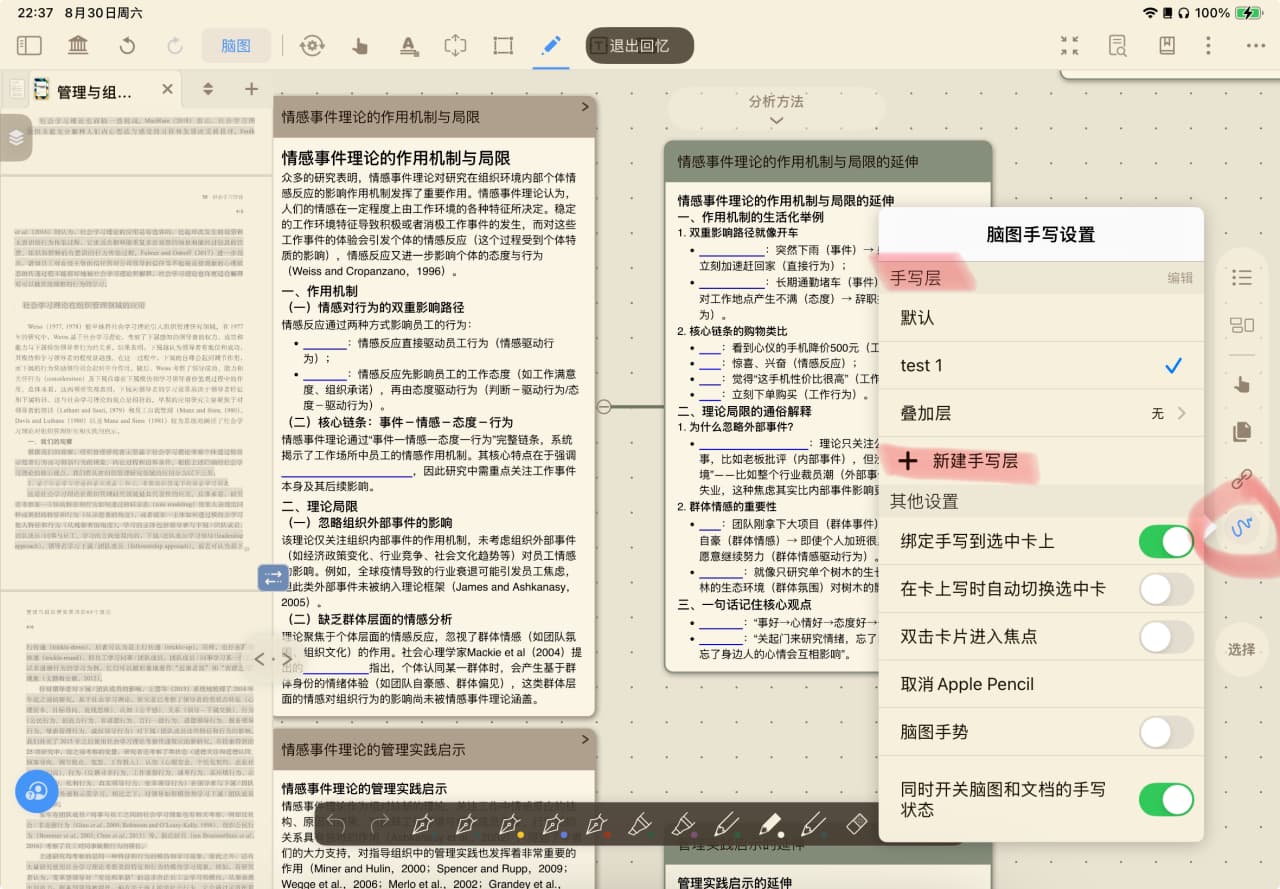The width and height of the screenshot is (1280, 889).
Task: Collapse the document panel with left arrow
Action: click(x=260, y=659)
